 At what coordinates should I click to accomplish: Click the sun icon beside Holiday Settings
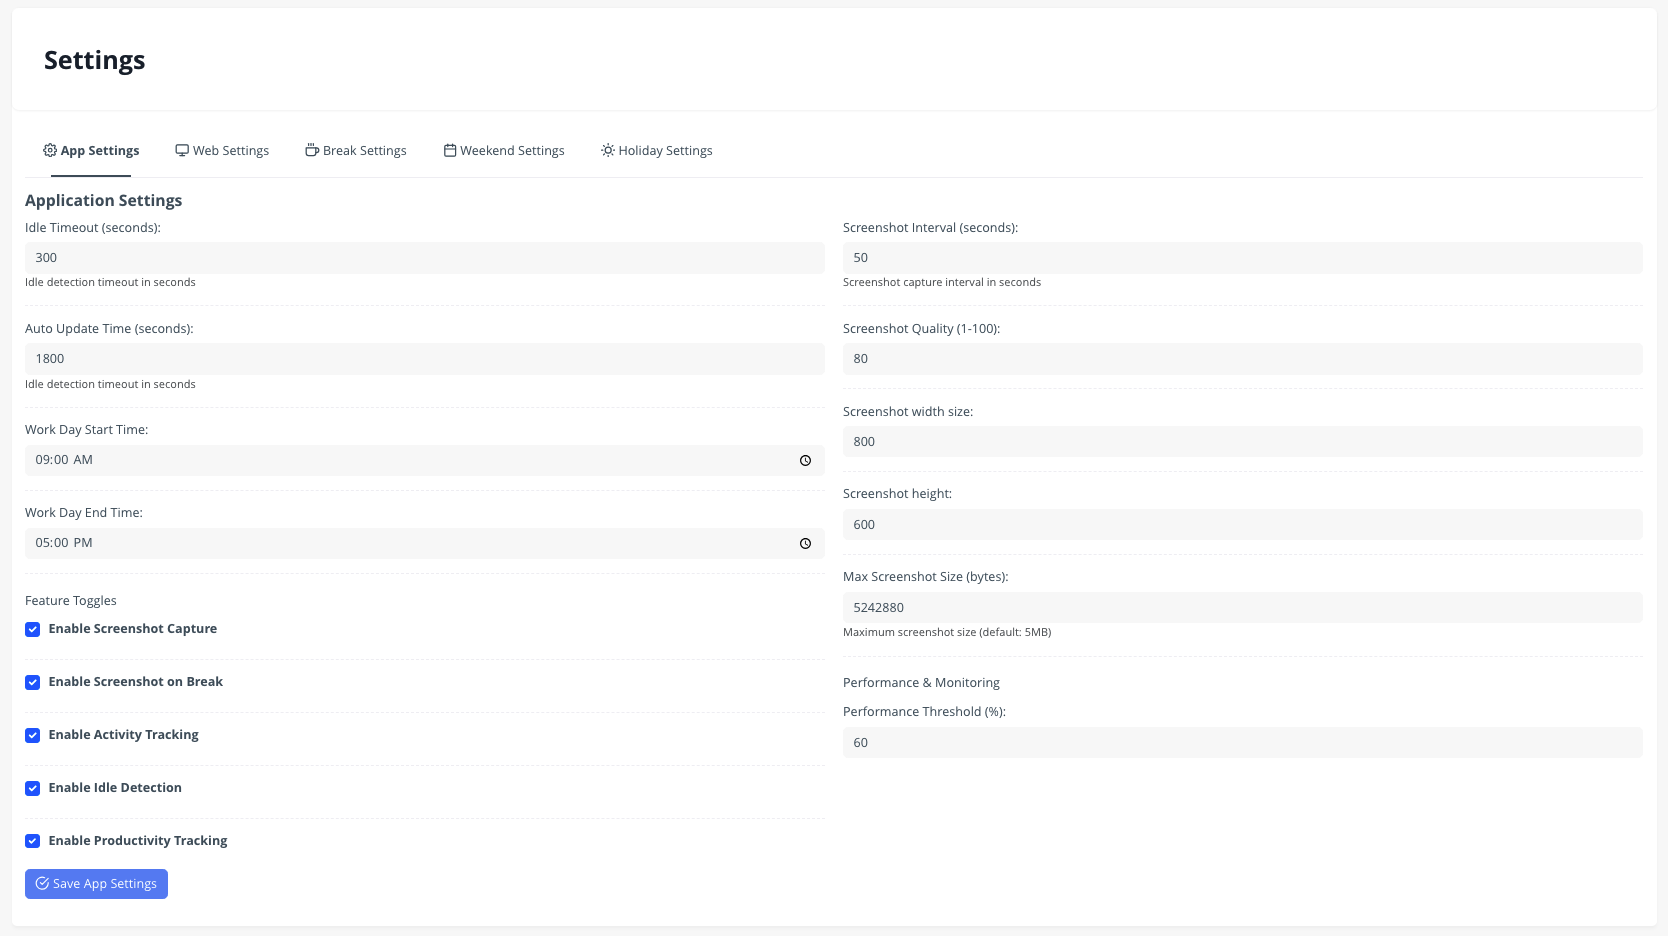pyautogui.click(x=608, y=150)
